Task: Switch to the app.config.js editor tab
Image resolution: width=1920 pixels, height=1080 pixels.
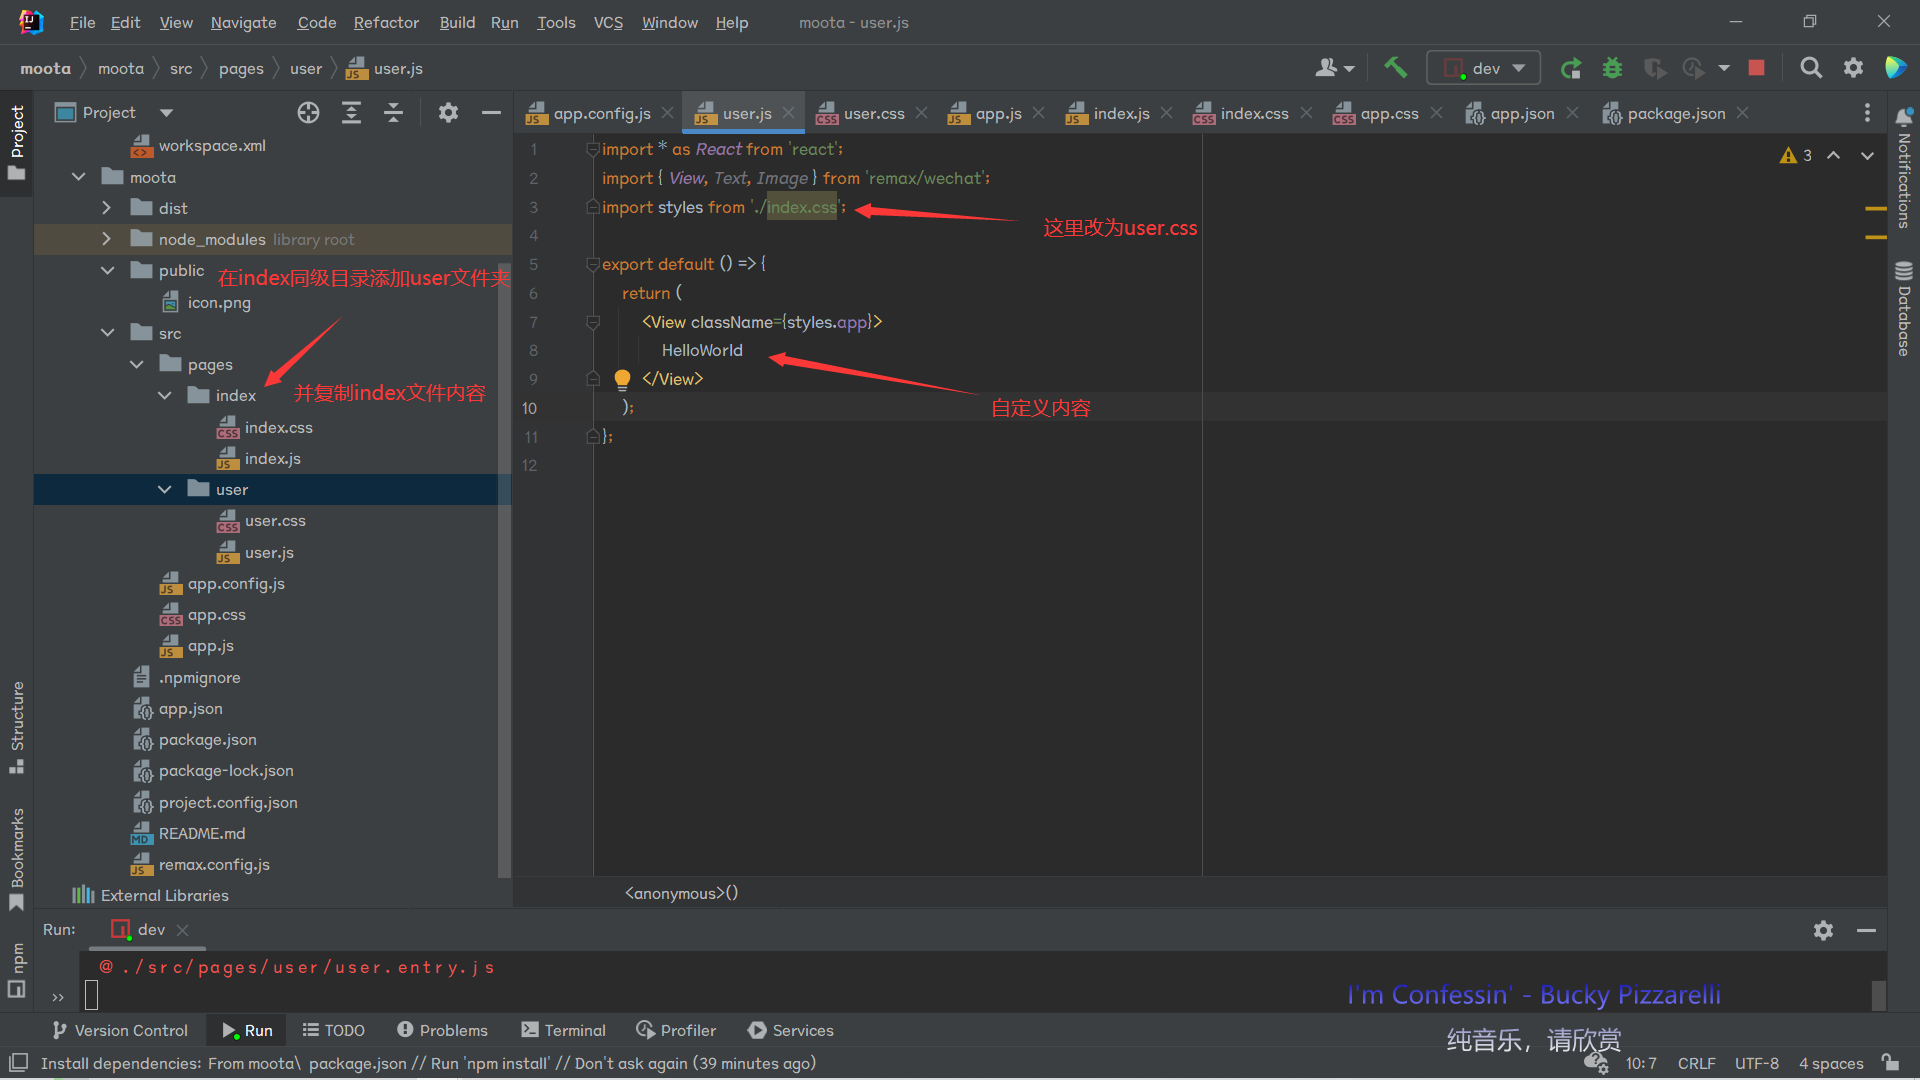Action: [x=601, y=114]
